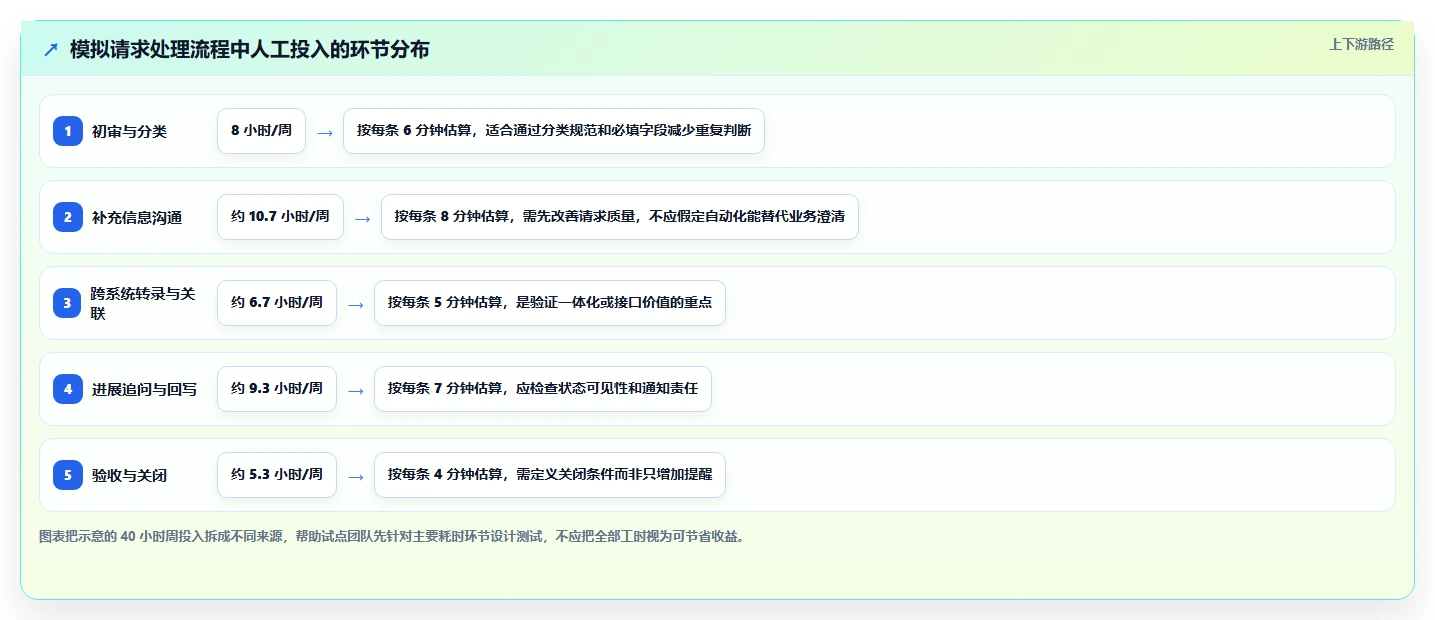The height and width of the screenshot is (620, 1435).
Task: Click the note 按每条 7 分钟估算
Action: 543,389
